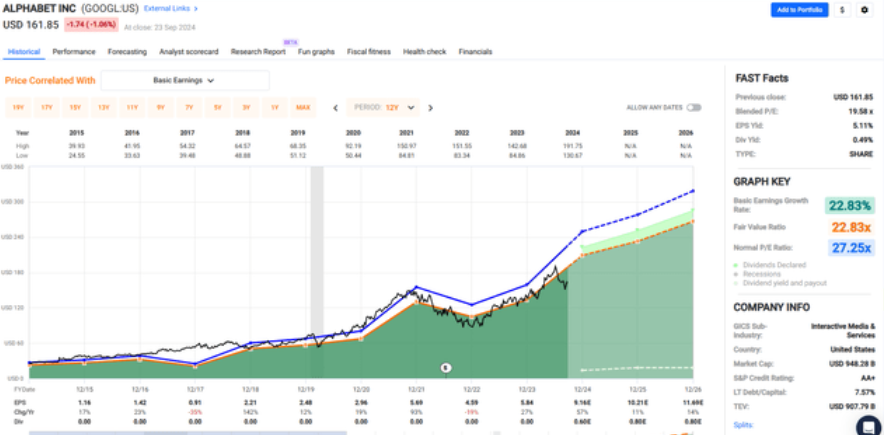Click the red -1.74 (-1.06%) change badge

[x=91, y=25]
